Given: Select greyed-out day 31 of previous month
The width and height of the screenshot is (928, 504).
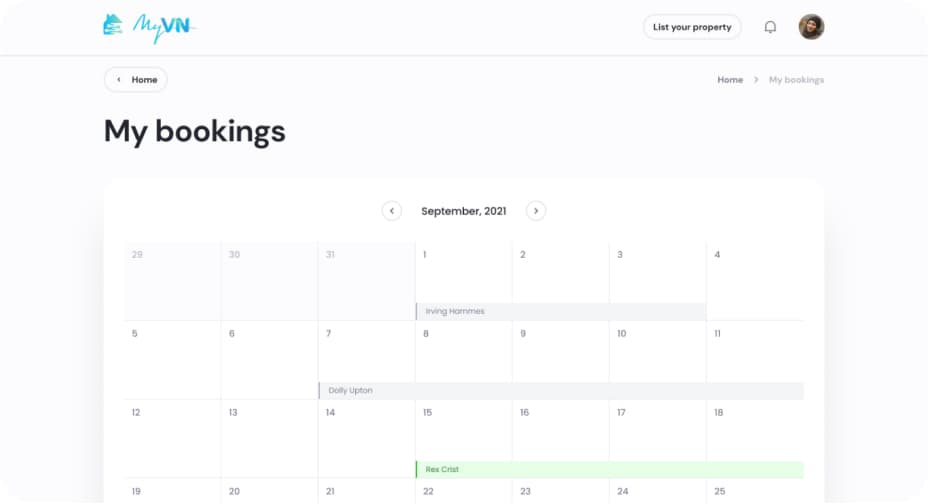Looking at the screenshot, I should click(x=366, y=281).
